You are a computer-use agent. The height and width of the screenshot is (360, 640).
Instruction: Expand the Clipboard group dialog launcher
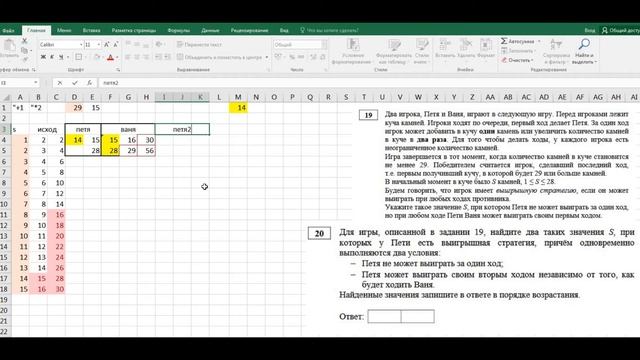coord(34,70)
